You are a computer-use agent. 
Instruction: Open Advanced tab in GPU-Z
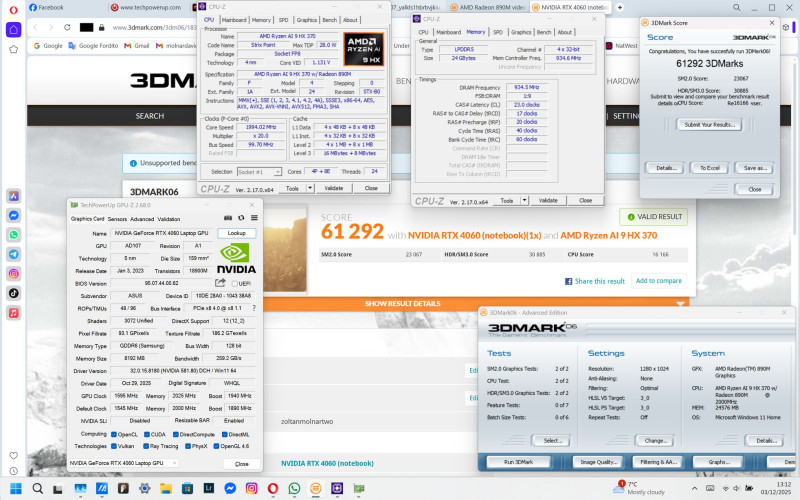tap(142, 219)
